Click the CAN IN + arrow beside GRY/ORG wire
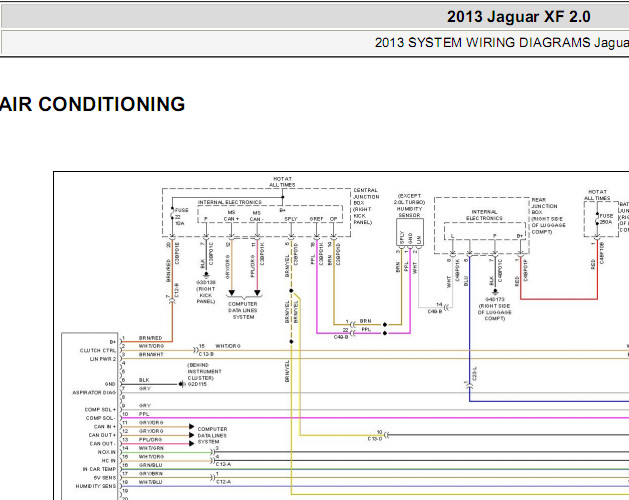Viewport: 629px width, 500px height. [x=190, y=424]
